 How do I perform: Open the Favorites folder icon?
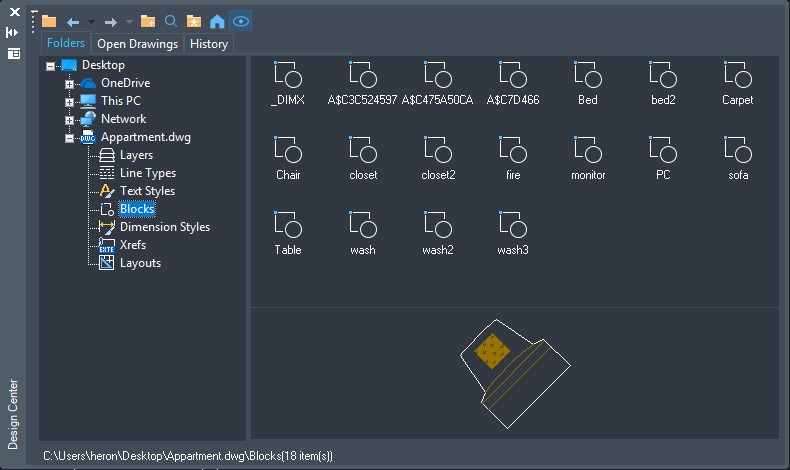pyautogui.click(x=194, y=21)
